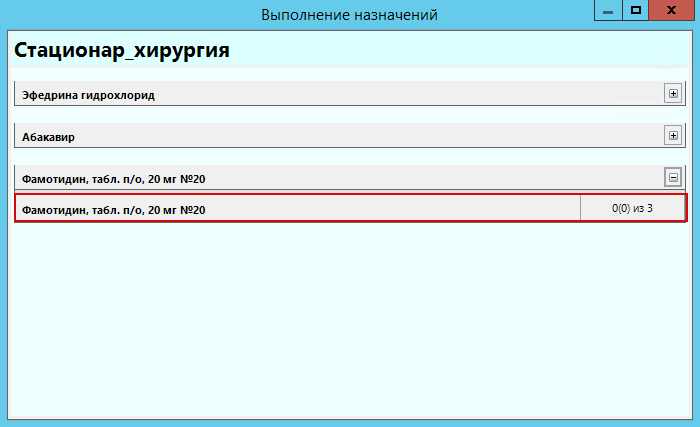The width and height of the screenshot is (700, 427).
Task: Expand the Эфедрина гидрохлорид group with plus icon
Action: click(673, 94)
